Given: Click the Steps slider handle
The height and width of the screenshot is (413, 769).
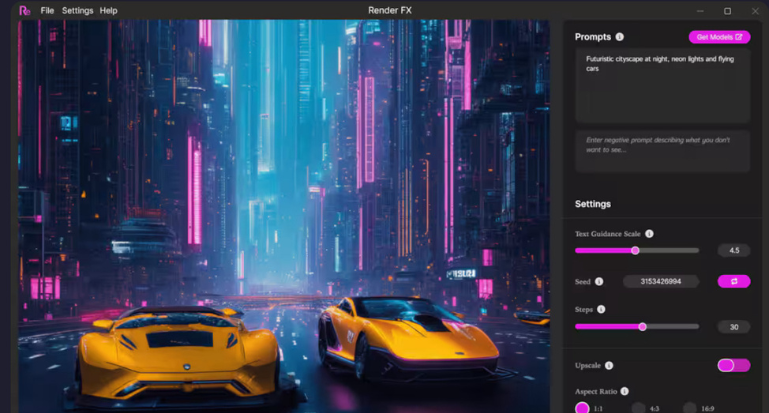Looking at the screenshot, I should 642,326.
